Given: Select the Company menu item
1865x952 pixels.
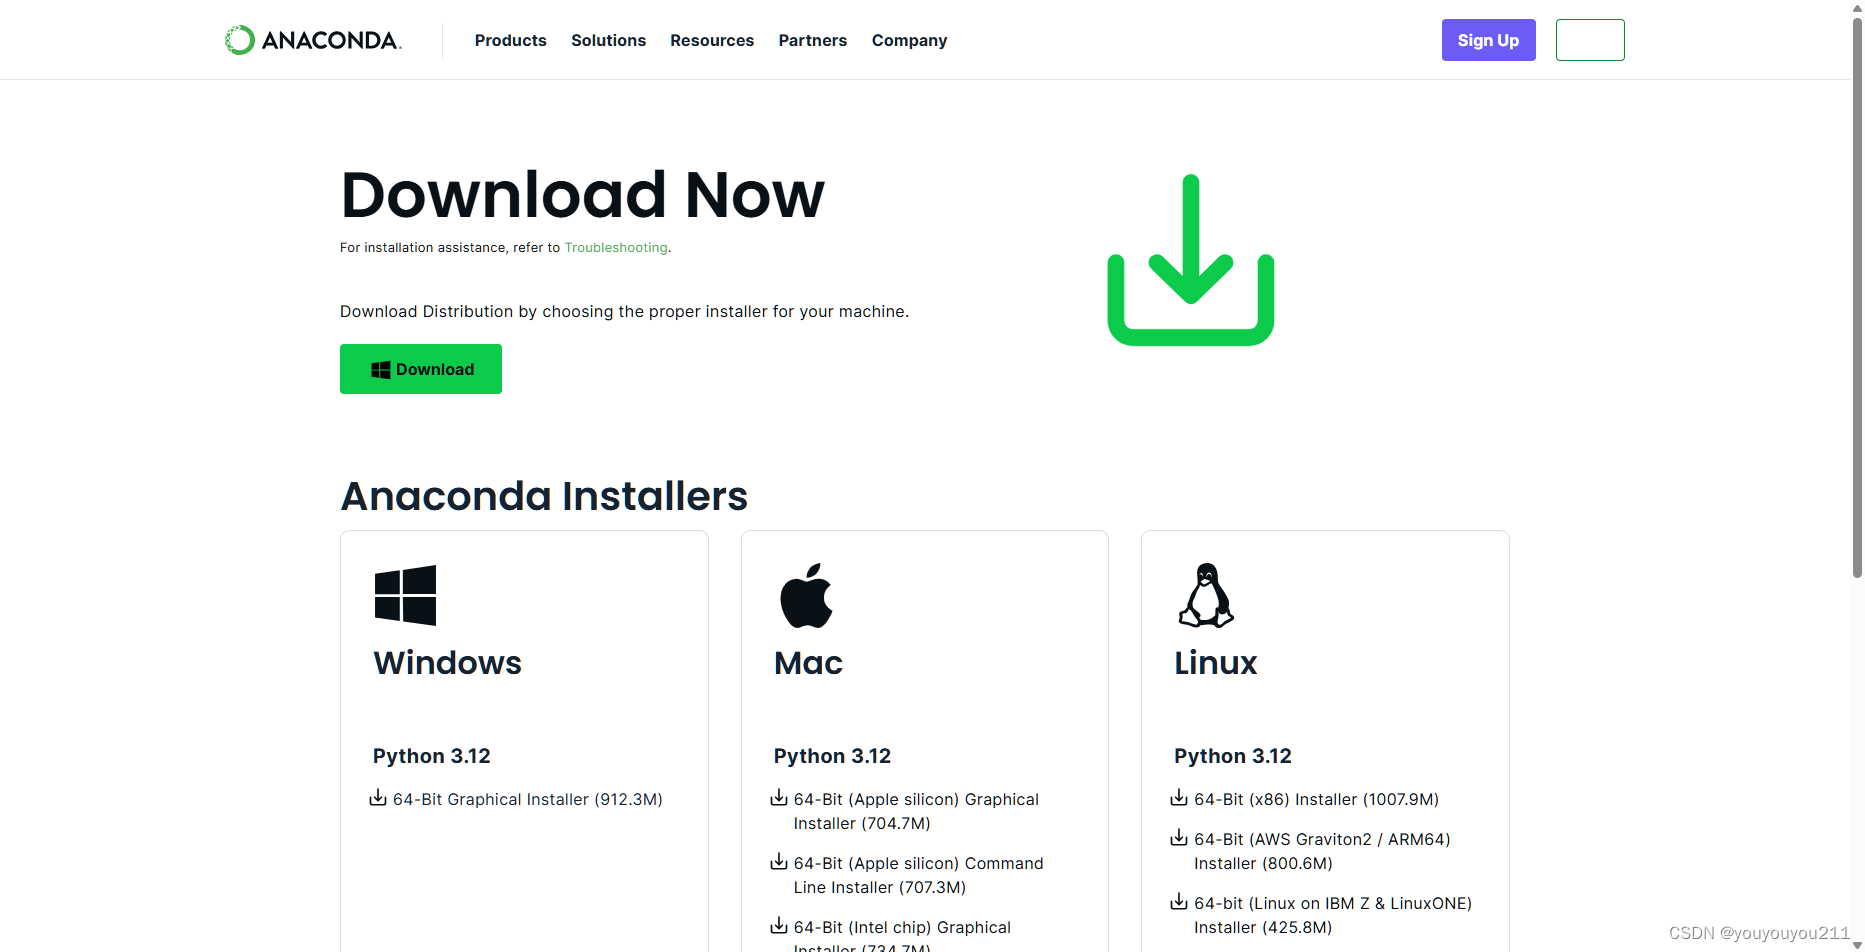Looking at the screenshot, I should point(909,40).
